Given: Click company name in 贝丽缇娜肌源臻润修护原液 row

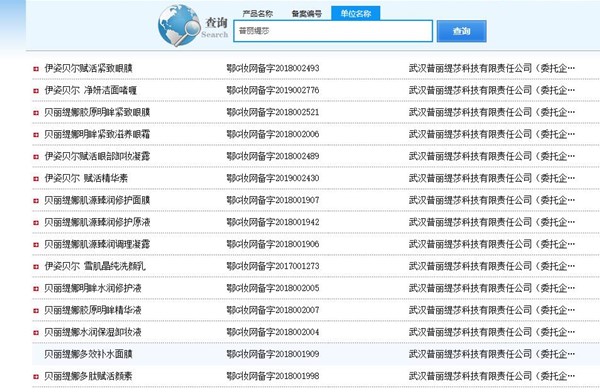Looking at the screenshot, I should [x=492, y=222].
